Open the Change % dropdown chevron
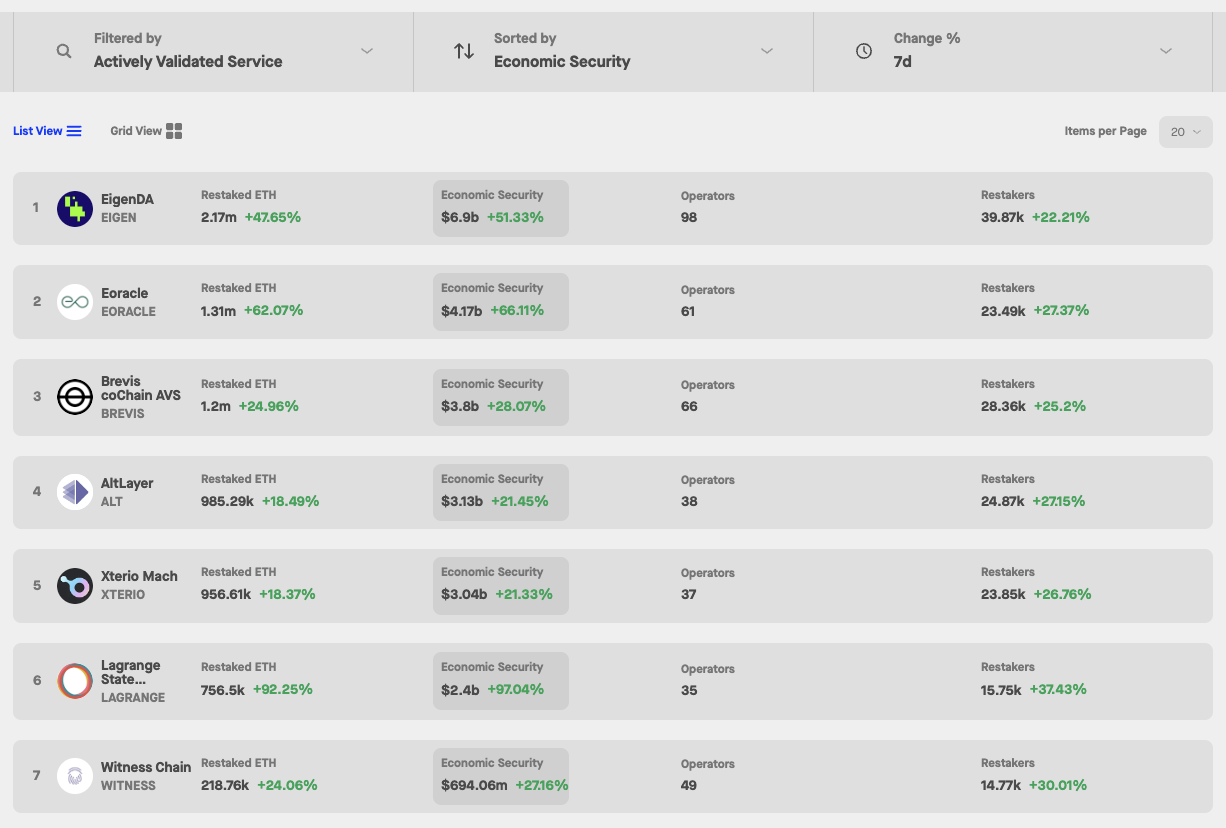This screenshot has height=828, width=1226. coord(1166,51)
